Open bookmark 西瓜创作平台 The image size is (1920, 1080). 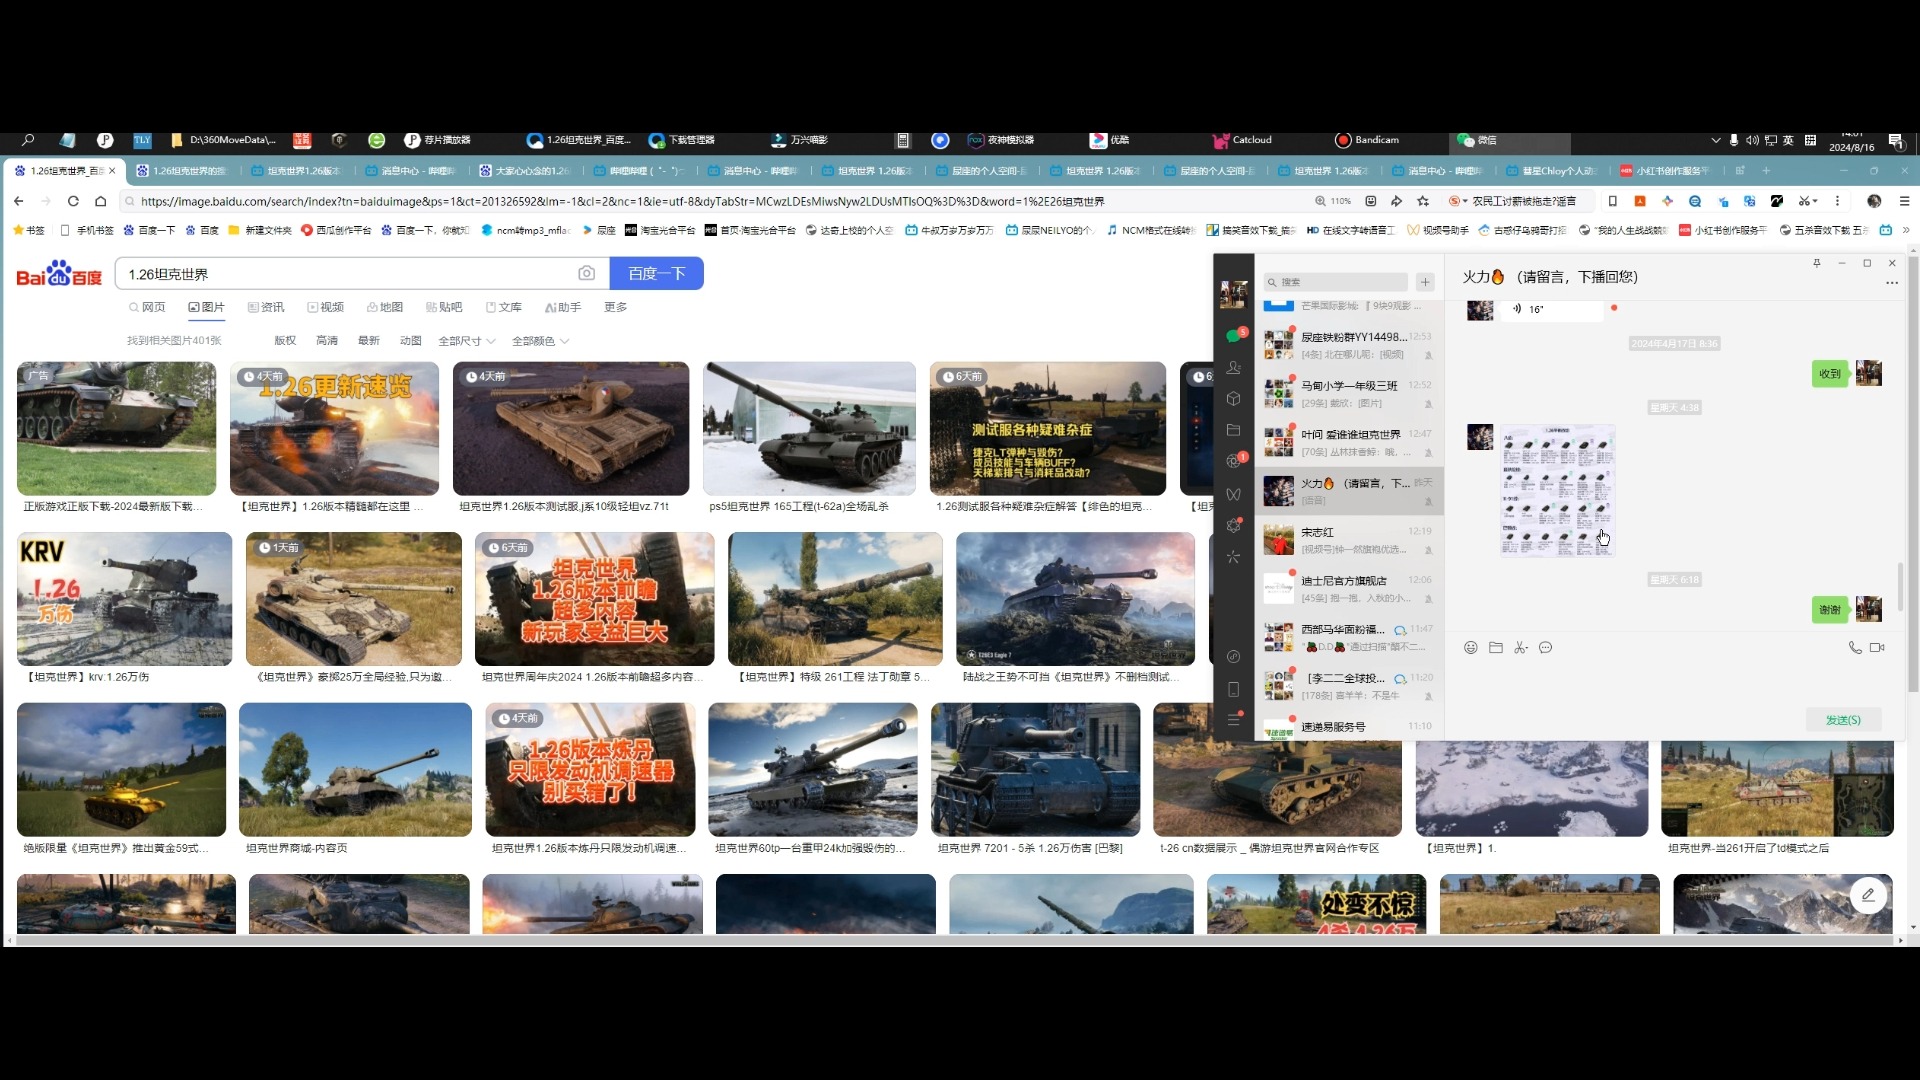(x=336, y=230)
